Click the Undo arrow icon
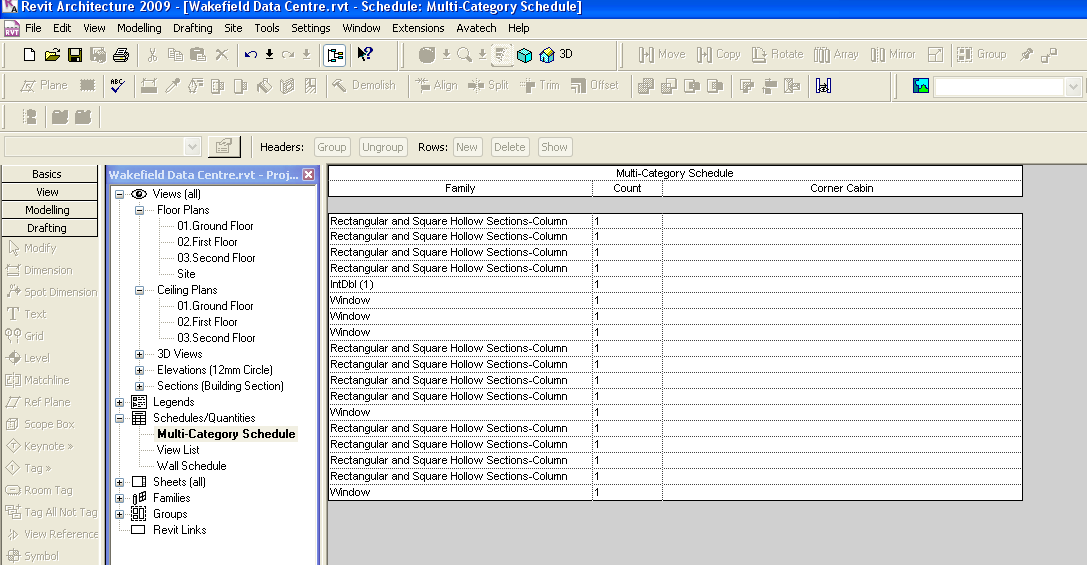This screenshot has width=1087, height=565. (x=250, y=54)
